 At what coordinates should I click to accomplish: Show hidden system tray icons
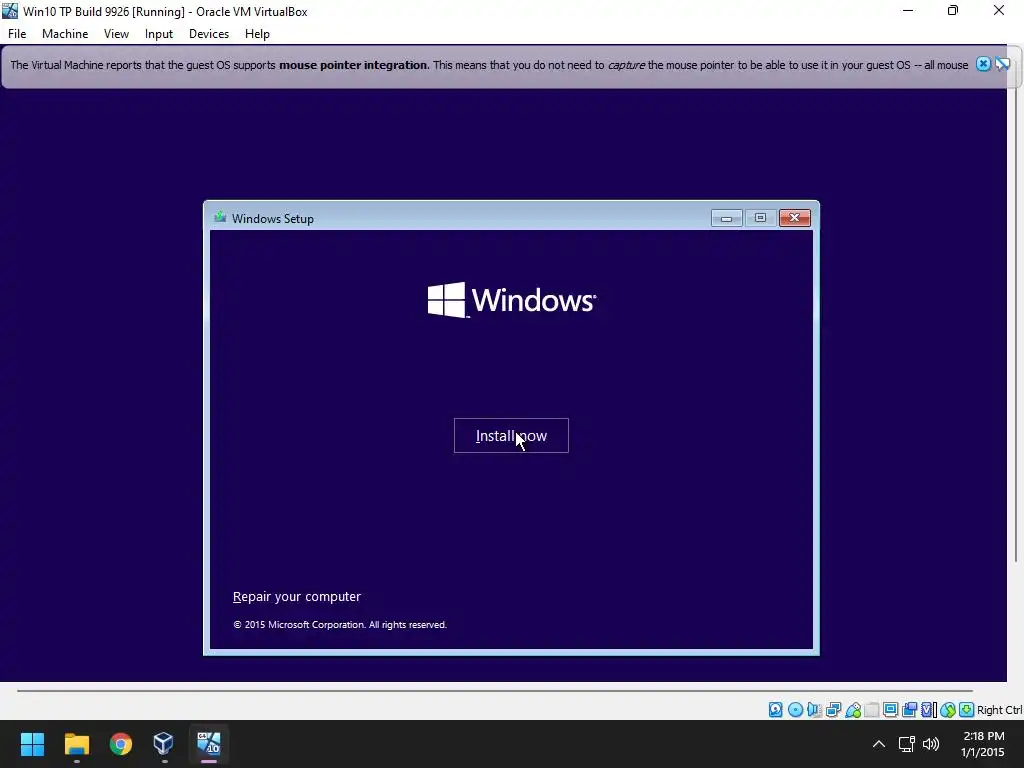(x=879, y=744)
